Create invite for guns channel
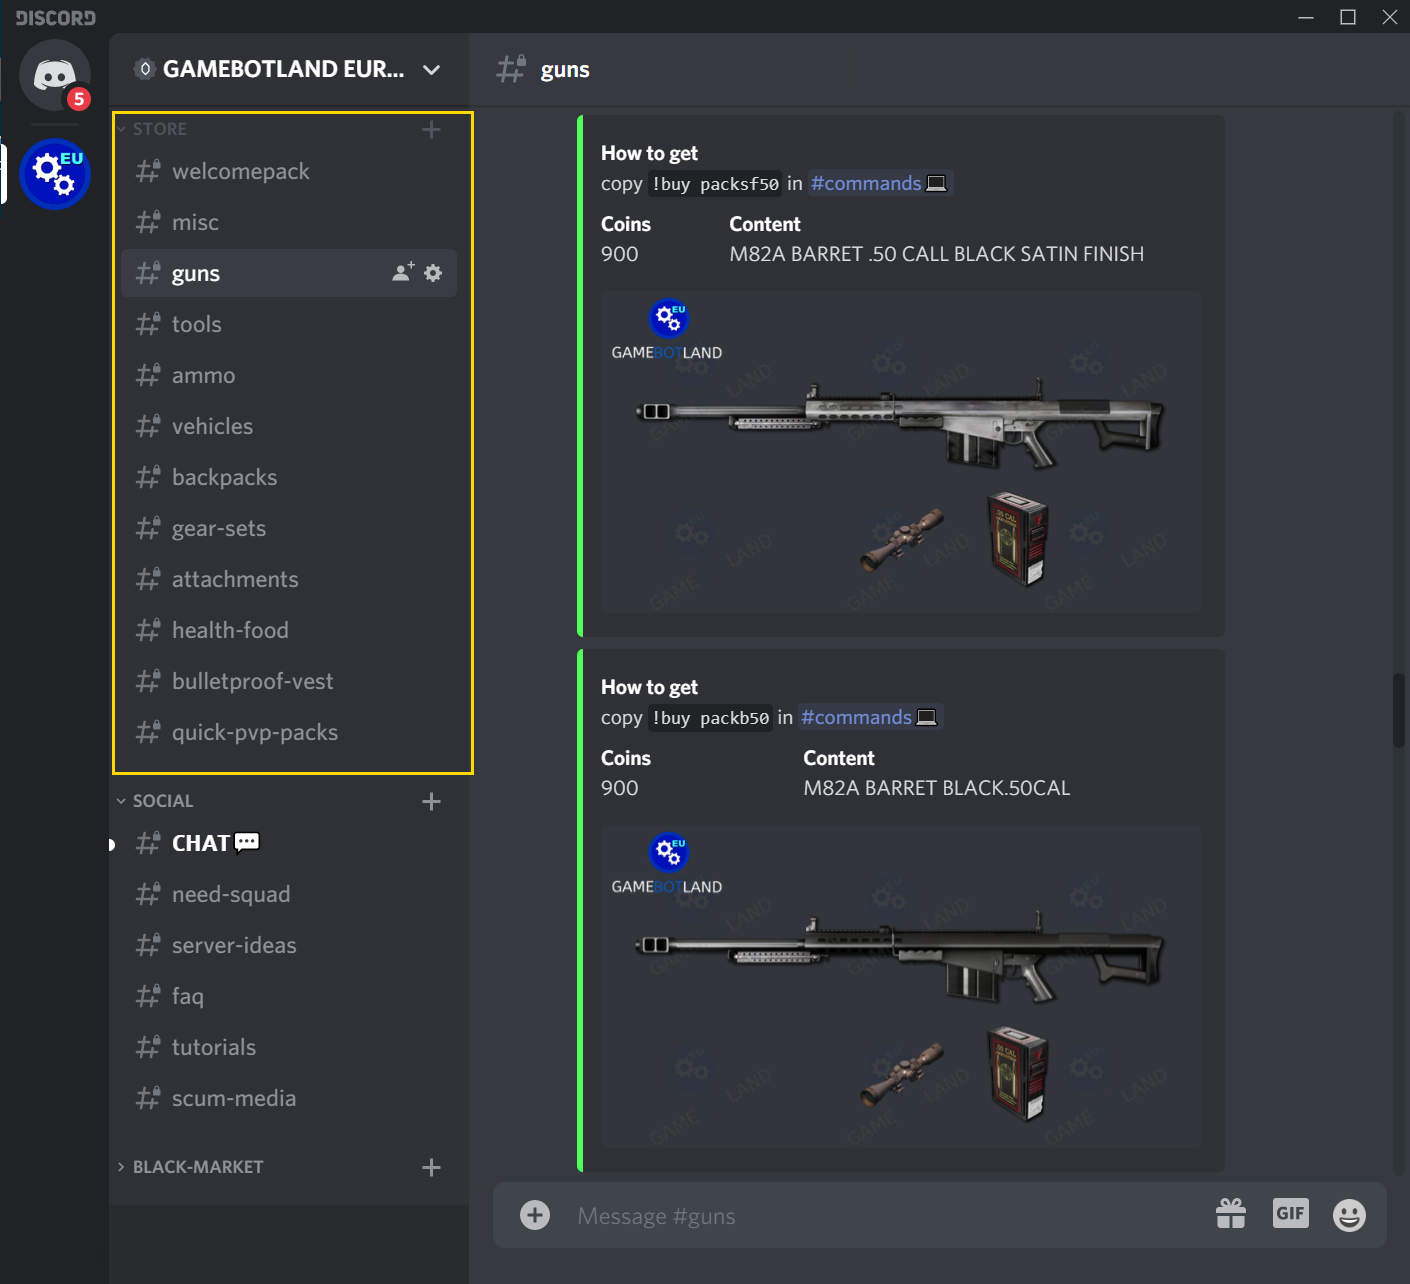 pos(403,272)
